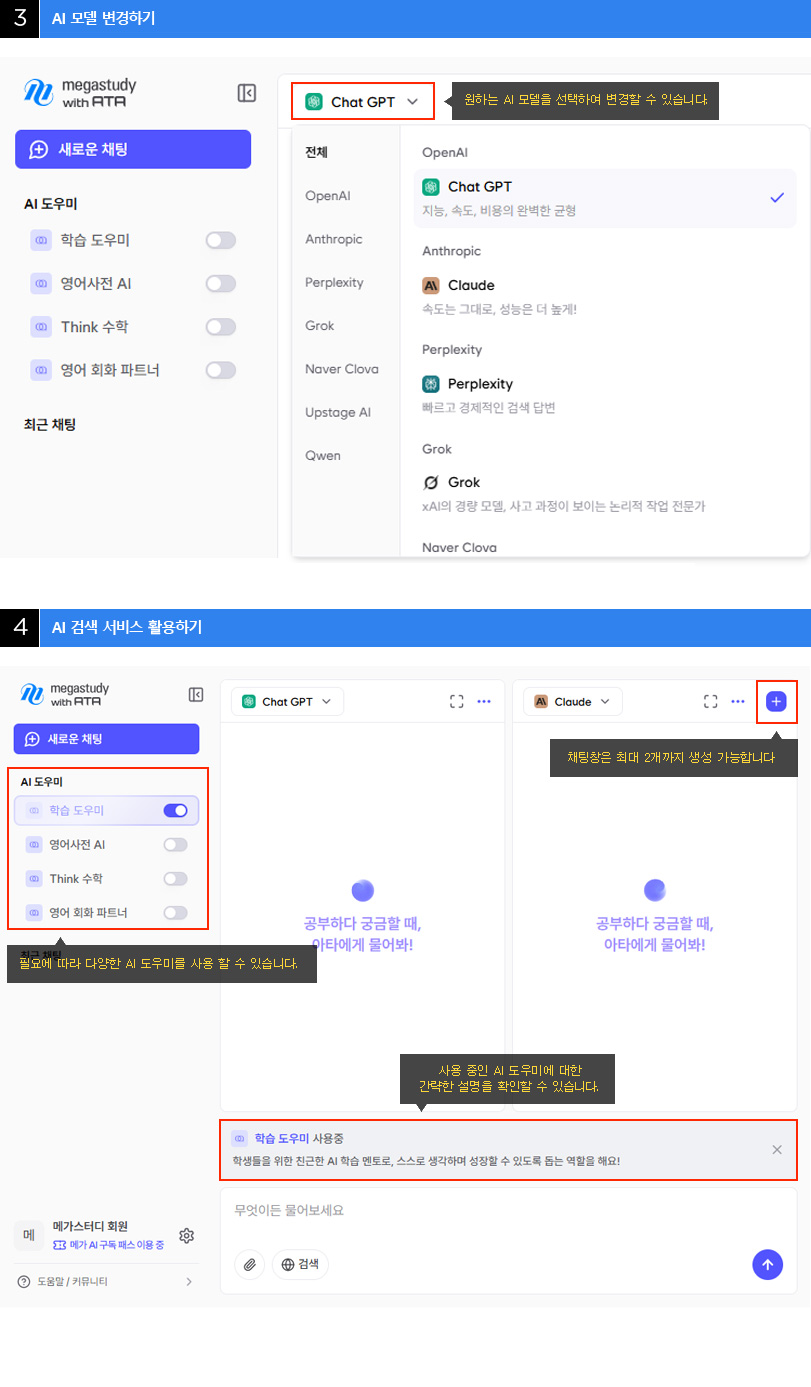The height and width of the screenshot is (1387, 811).
Task: Open 메가 AI 구독 패스 이용 중 link
Action: click(109, 1245)
